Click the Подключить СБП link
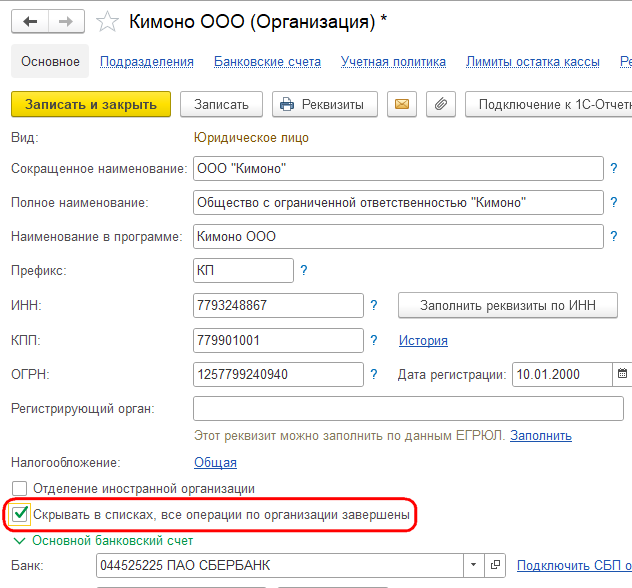This screenshot has width=632, height=588. 574,565
